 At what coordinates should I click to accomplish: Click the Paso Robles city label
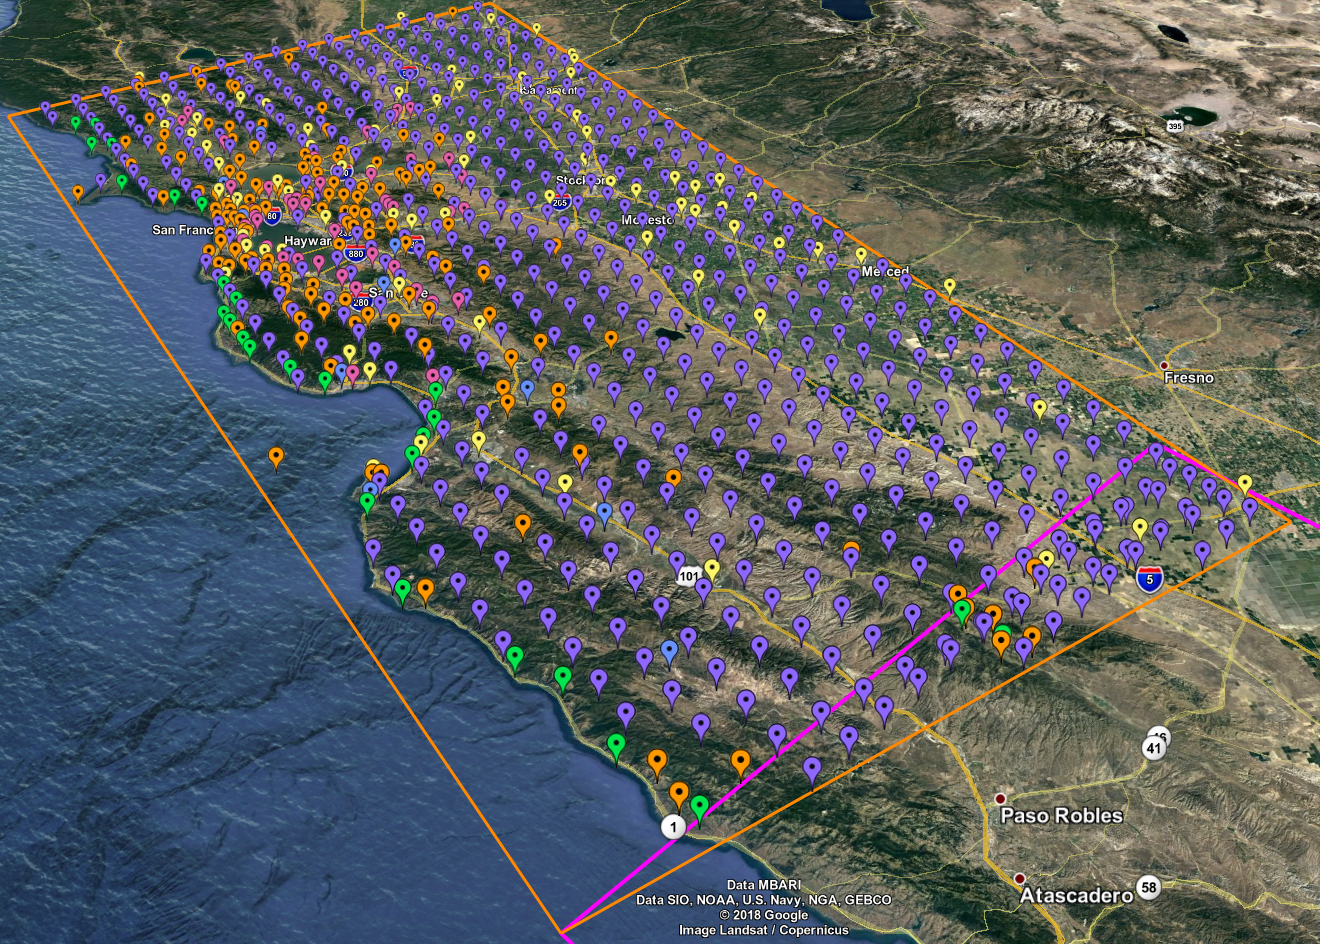pos(1061,816)
